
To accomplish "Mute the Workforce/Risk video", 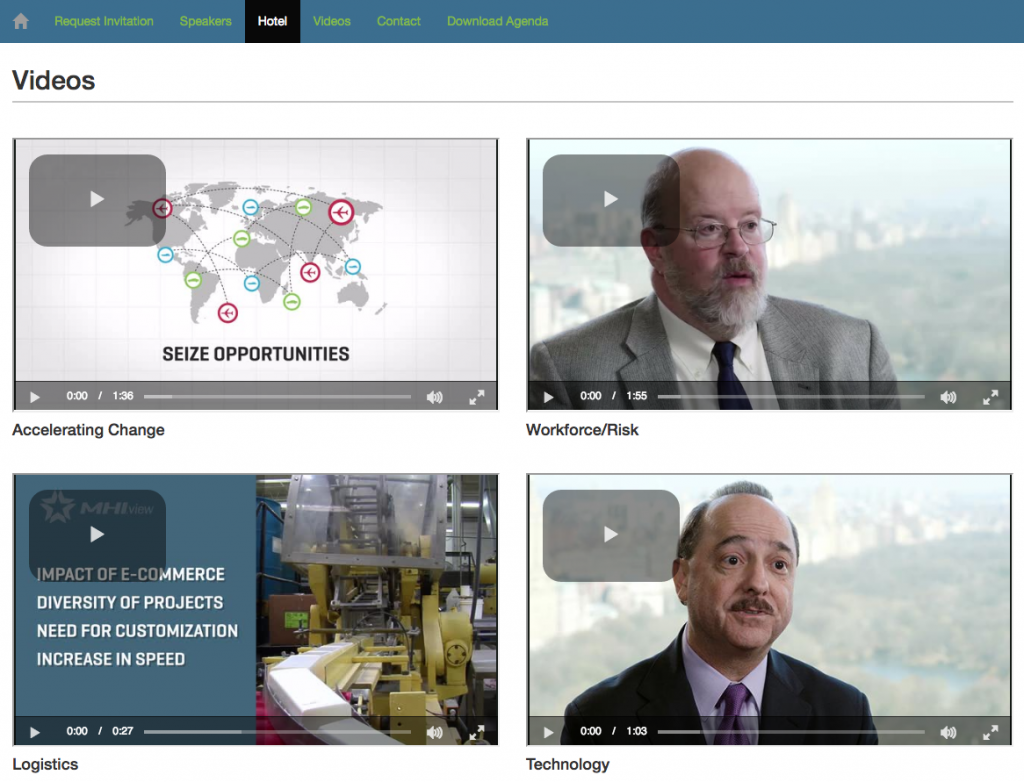I will [947, 397].
